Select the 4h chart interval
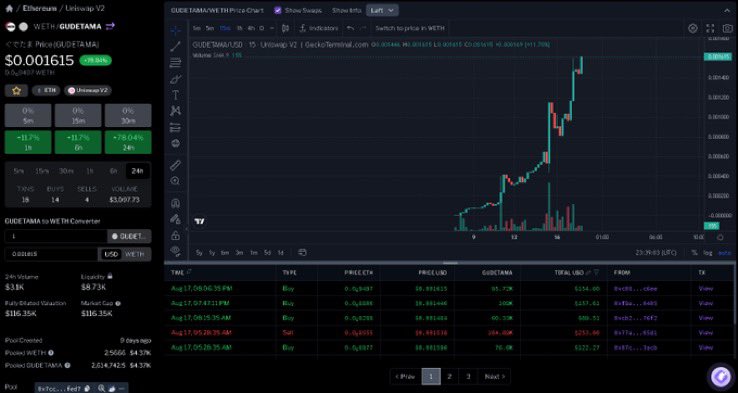The width and height of the screenshot is (738, 393). 251,28
